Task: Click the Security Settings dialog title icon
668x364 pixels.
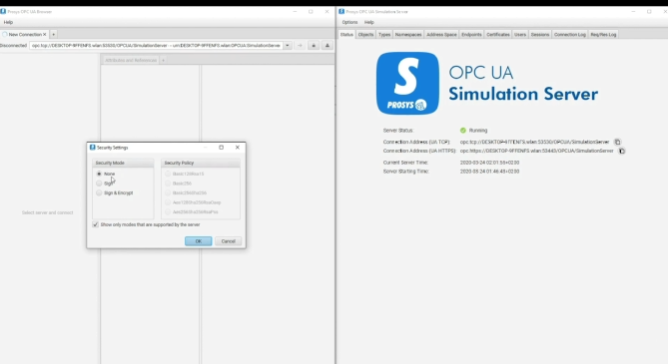Action: pos(92,147)
